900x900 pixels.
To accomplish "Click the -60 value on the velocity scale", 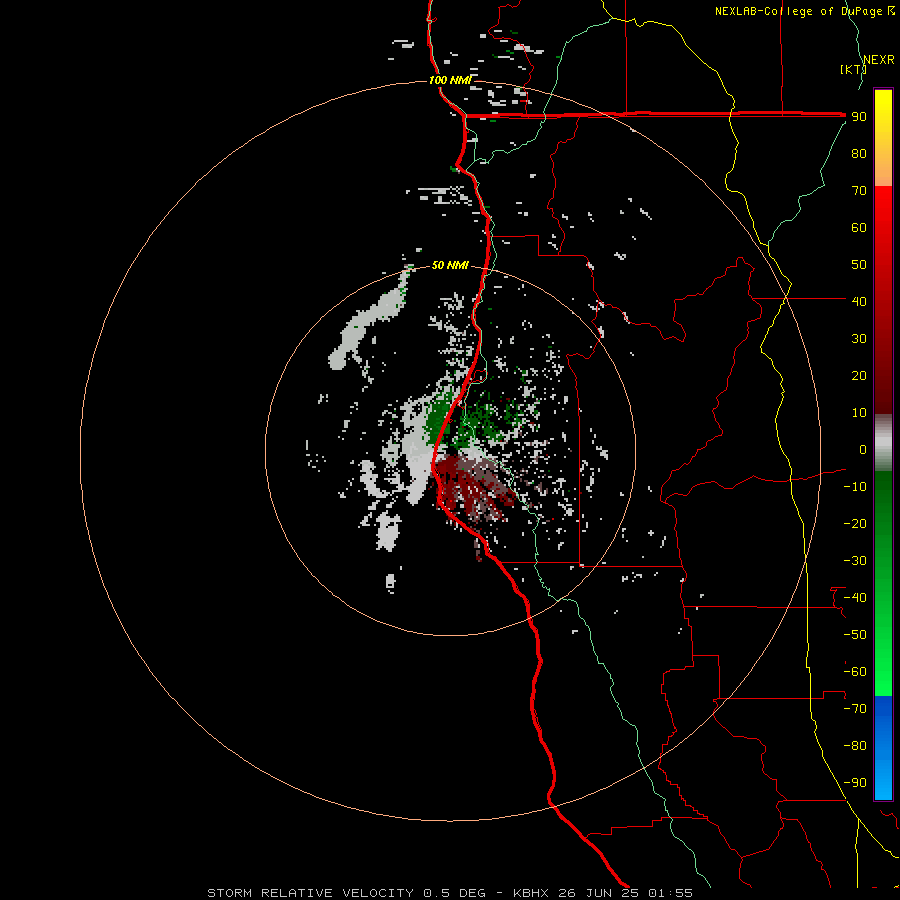I will click(855, 672).
